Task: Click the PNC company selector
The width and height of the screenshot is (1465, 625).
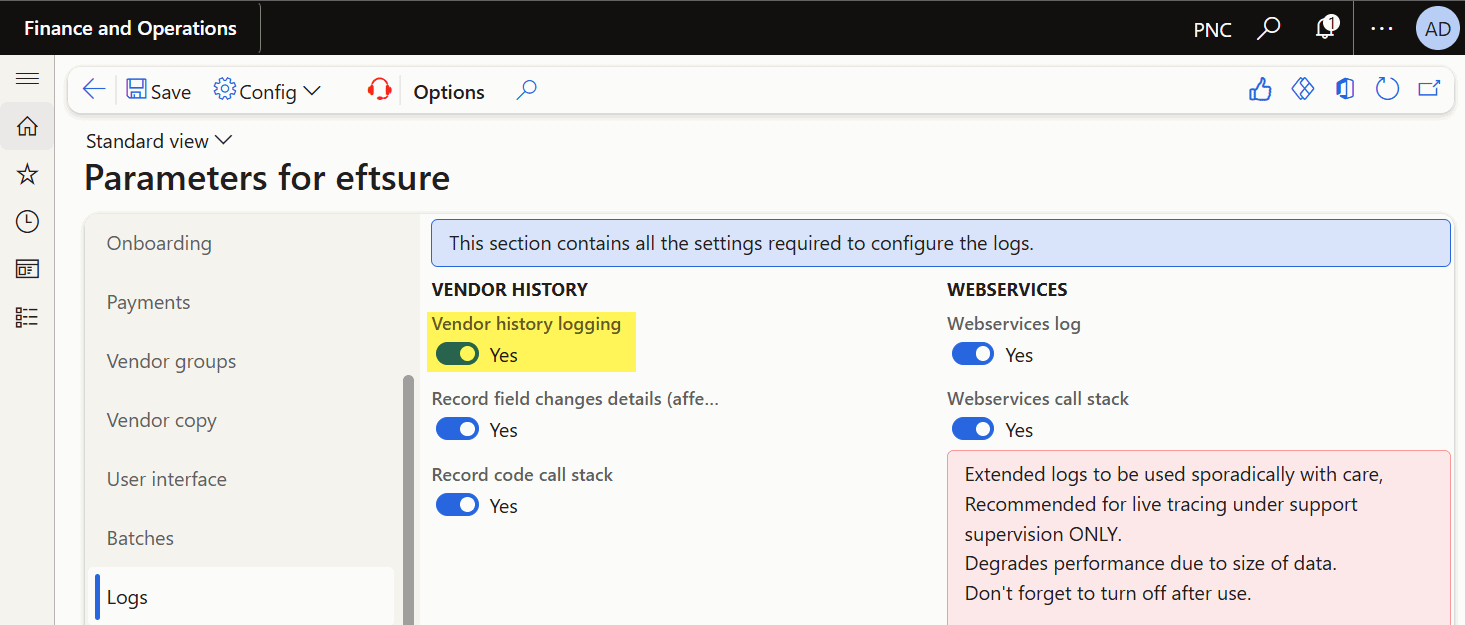Action: point(1212,30)
